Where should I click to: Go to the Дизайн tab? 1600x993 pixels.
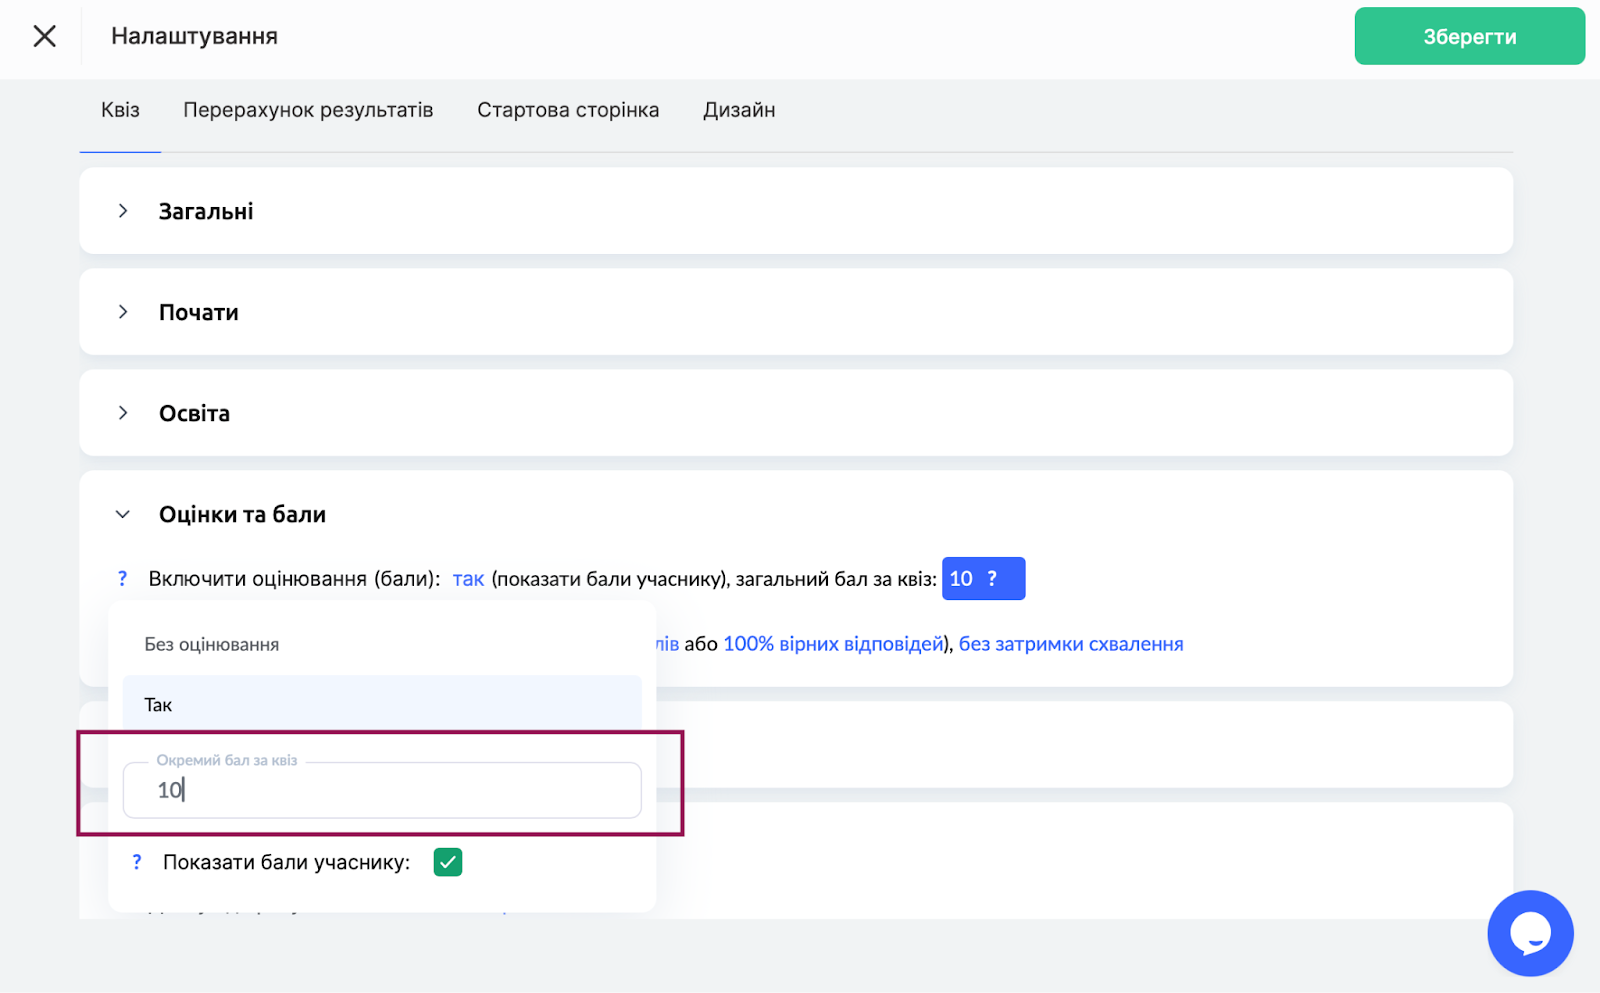point(739,110)
